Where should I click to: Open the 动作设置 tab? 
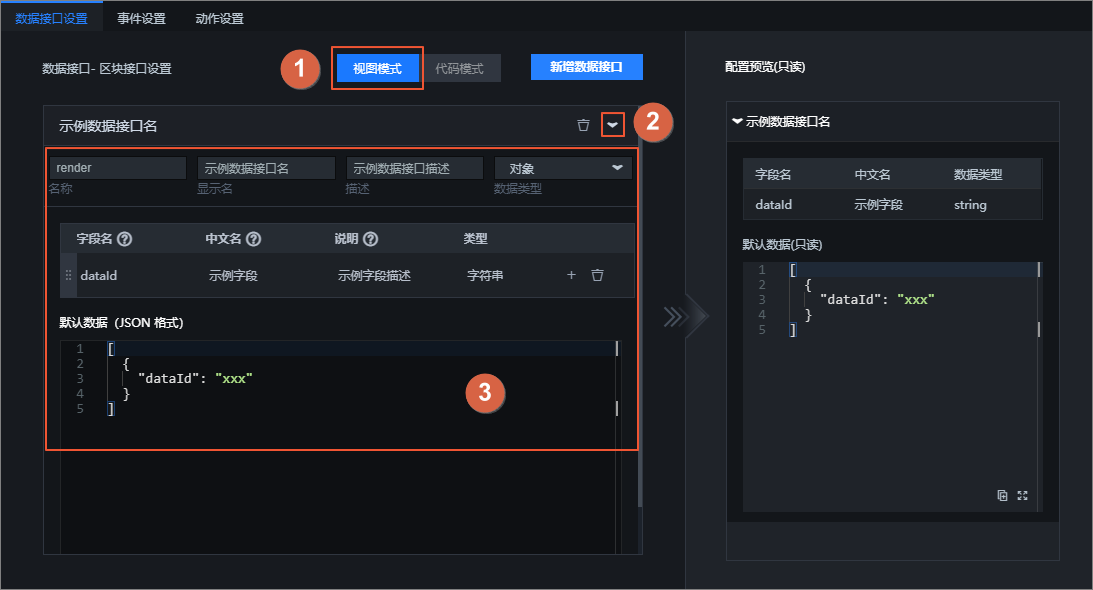[x=220, y=18]
